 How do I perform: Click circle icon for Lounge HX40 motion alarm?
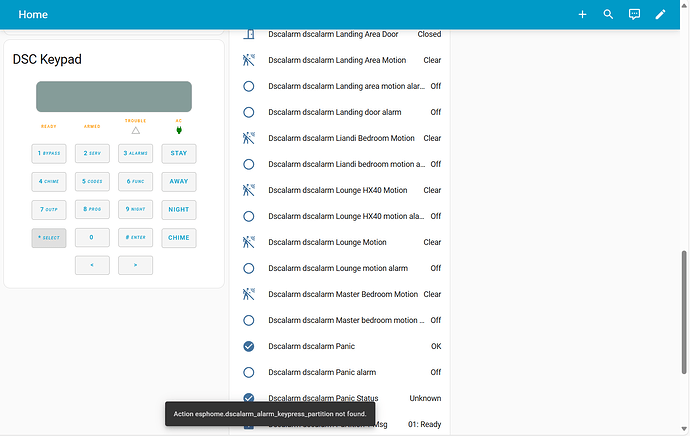pyautogui.click(x=249, y=216)
